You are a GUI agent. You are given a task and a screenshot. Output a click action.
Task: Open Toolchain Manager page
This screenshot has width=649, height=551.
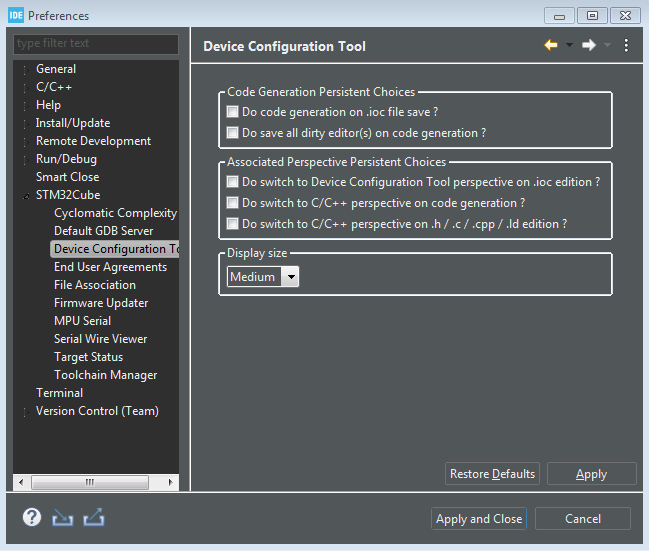pyautogui.click(x=106, y=375)
